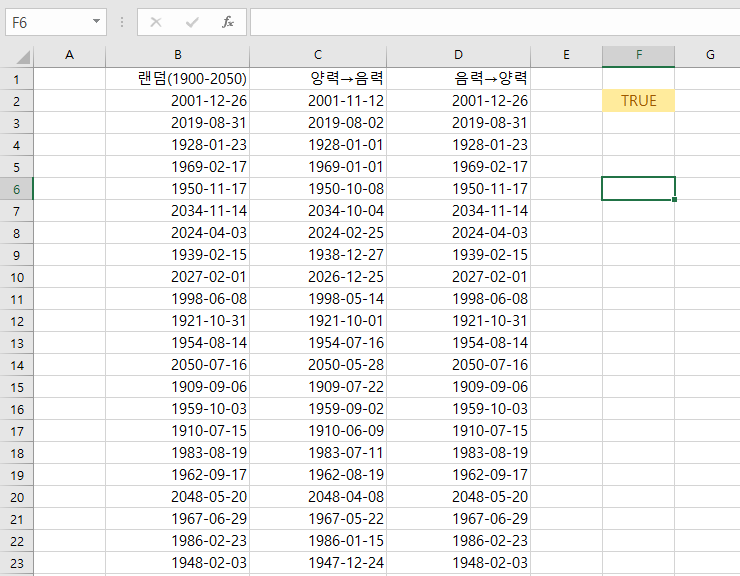This screenshot has height=576, width=740.
Task: Click the formula bar resize dots handle
Action: point(122,21)
